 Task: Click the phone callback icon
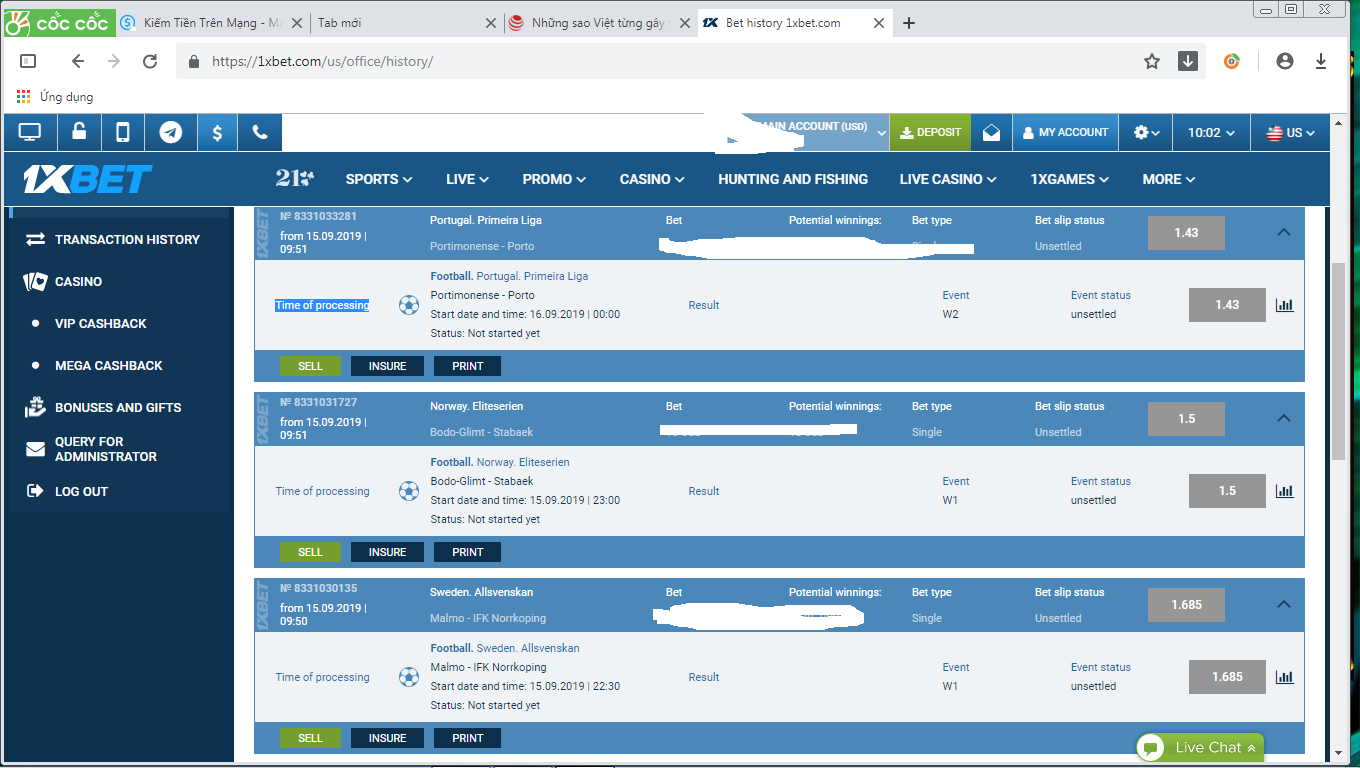coord(260,132)
